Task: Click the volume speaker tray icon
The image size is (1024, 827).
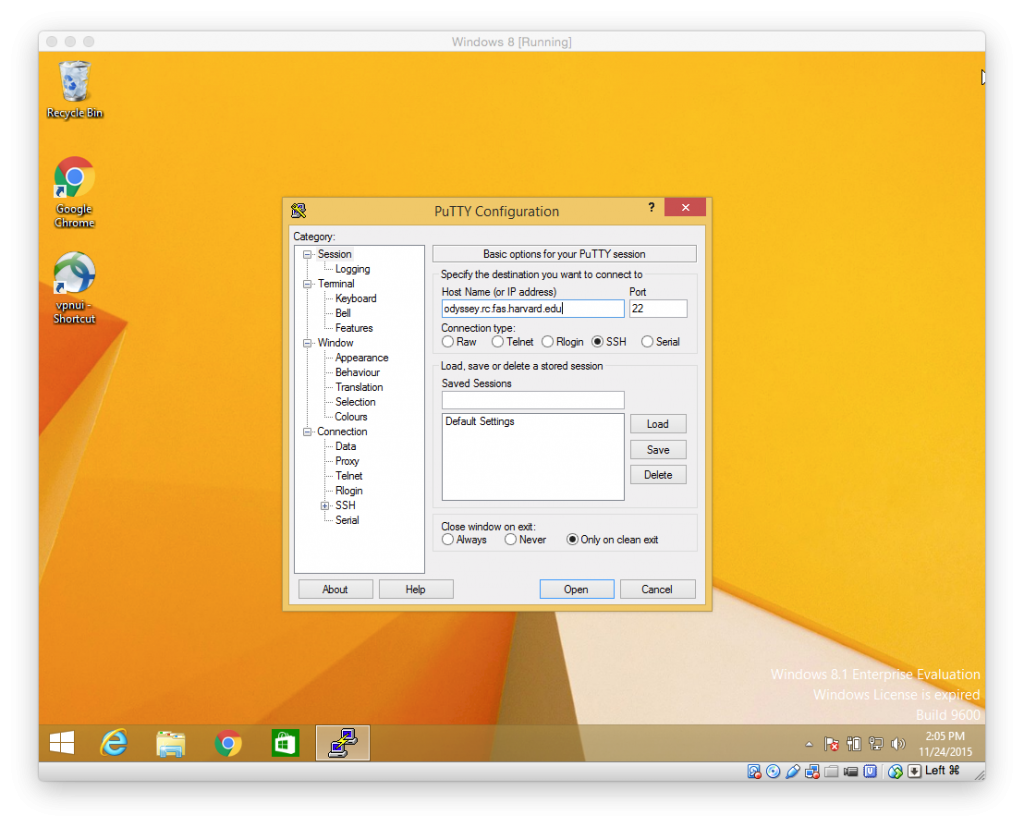Action: 899,744
